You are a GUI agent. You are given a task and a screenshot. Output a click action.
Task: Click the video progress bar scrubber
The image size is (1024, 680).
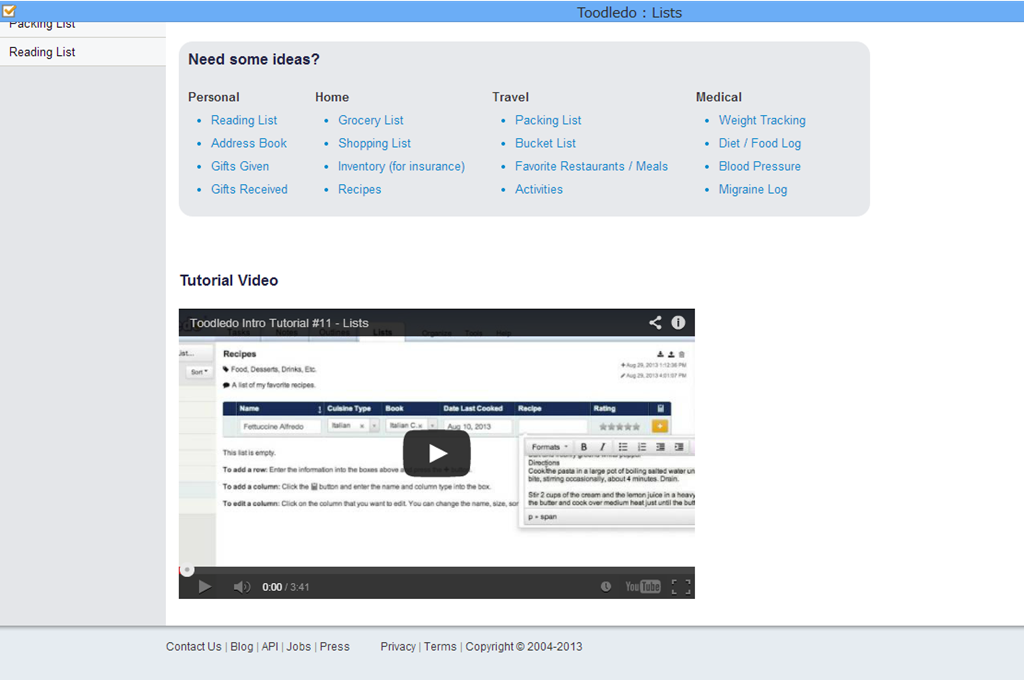click(187, 570)
